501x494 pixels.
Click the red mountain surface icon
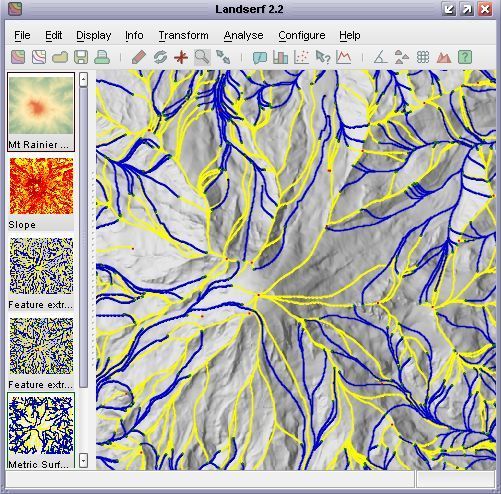444,57
